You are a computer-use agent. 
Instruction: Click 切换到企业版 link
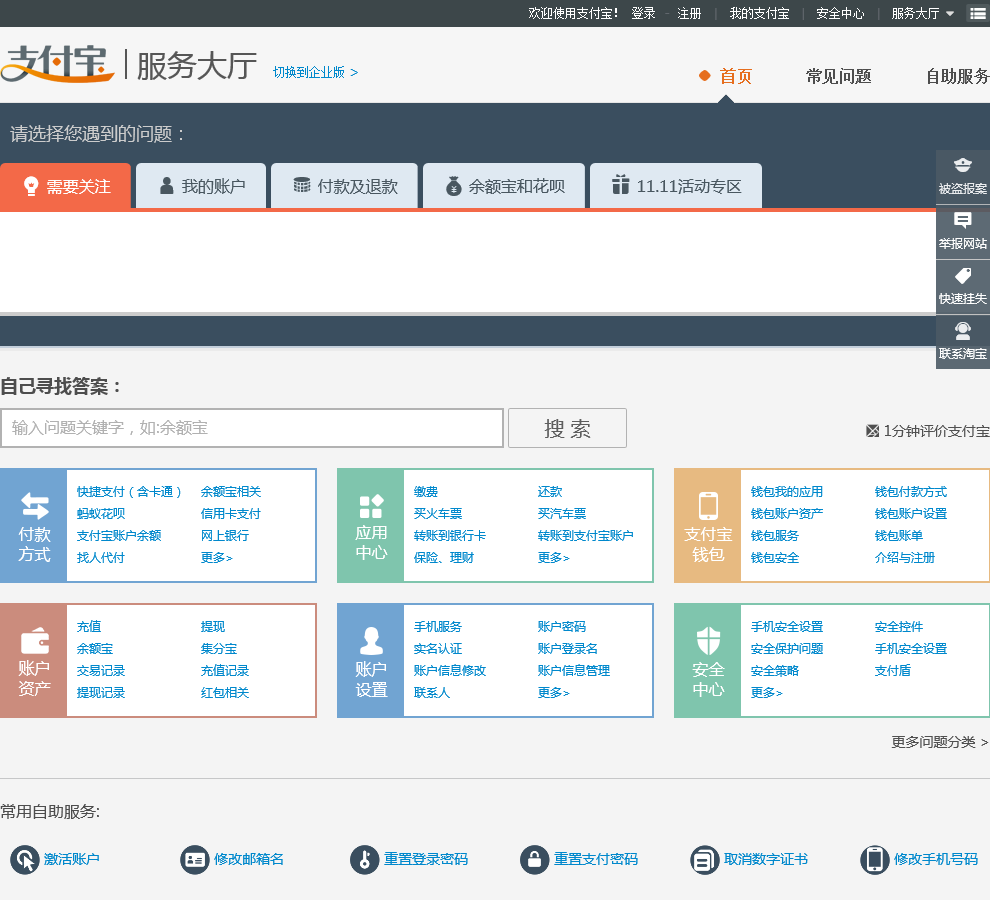[315, 73]
